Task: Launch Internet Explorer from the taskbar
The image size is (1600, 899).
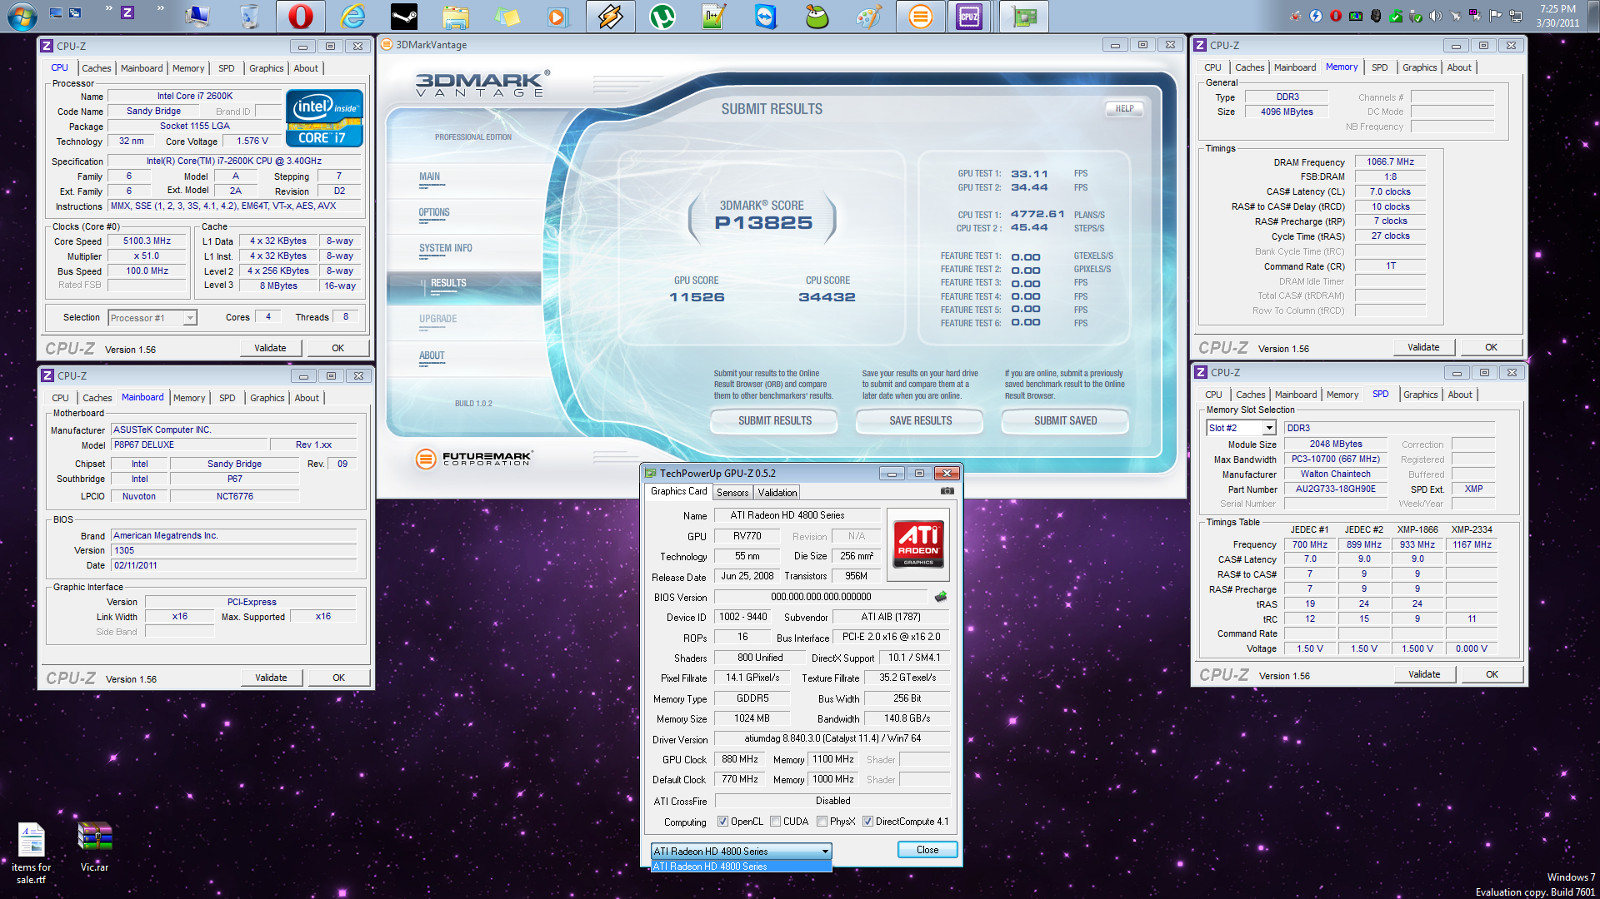Action: 352,16
